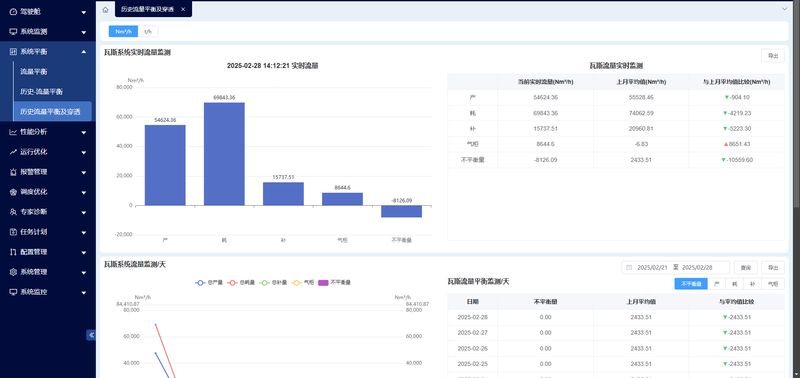Click the 调度优化 icon
This screenshot has width=800, height=378.
[13, 192]
